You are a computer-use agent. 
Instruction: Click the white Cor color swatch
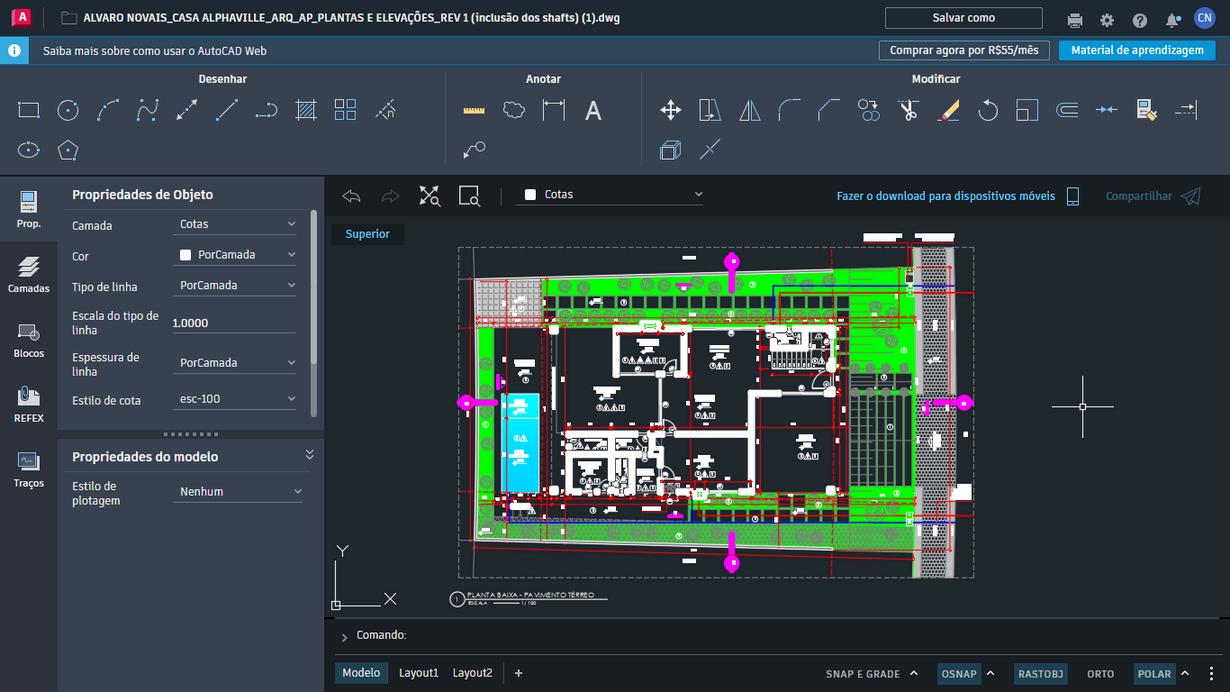pos(185,255)
